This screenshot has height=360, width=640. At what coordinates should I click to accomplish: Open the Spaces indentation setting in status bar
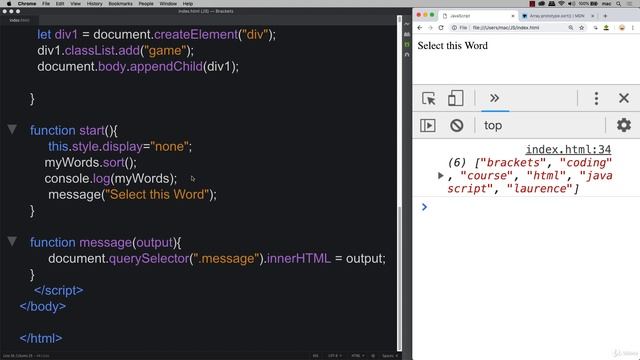390,356
